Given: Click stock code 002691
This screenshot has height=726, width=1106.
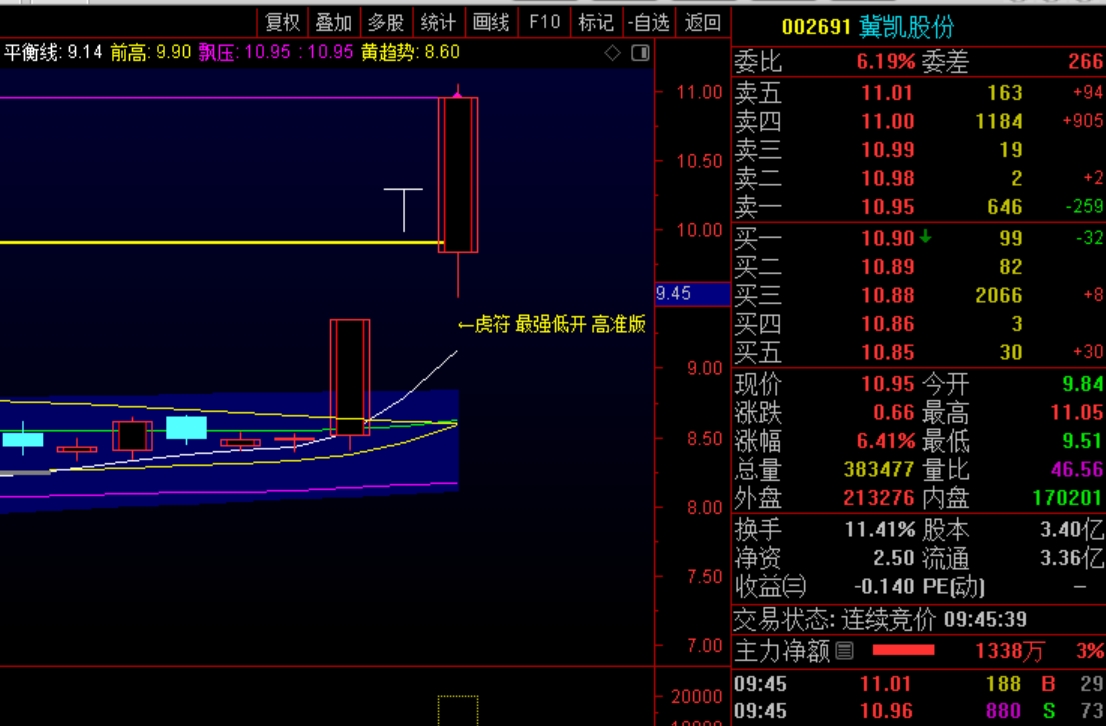Looking at the screenshot, I should point(816,28).
